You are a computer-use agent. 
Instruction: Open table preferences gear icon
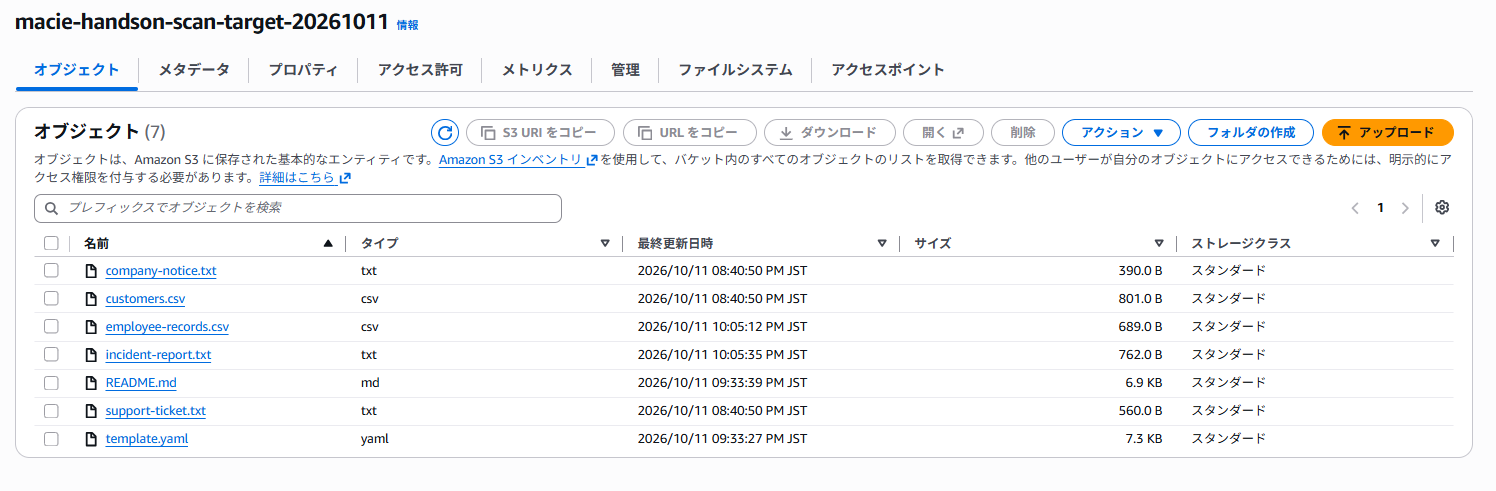tap(1442, 208)
